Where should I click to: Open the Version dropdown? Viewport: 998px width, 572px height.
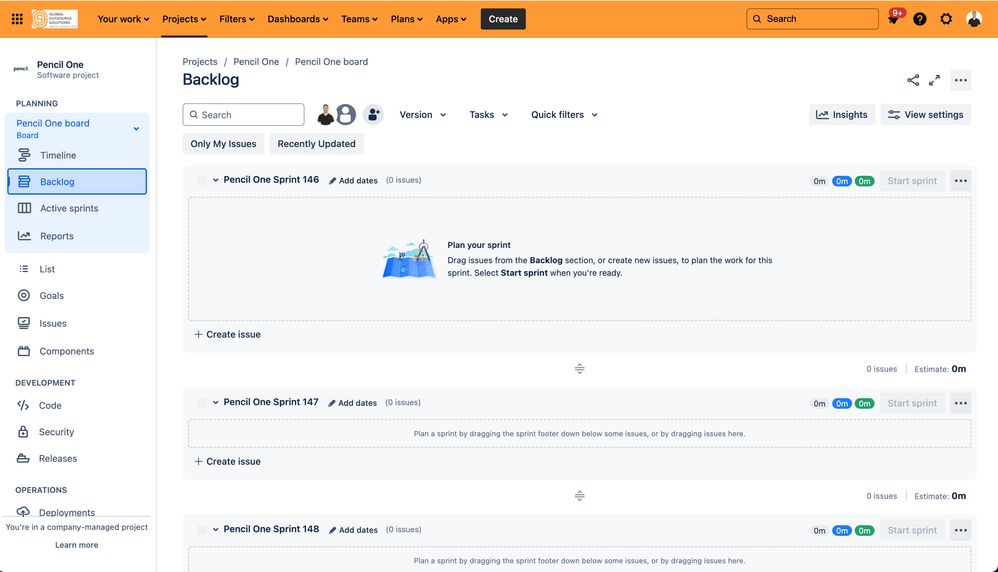click(x=423, y=115)
